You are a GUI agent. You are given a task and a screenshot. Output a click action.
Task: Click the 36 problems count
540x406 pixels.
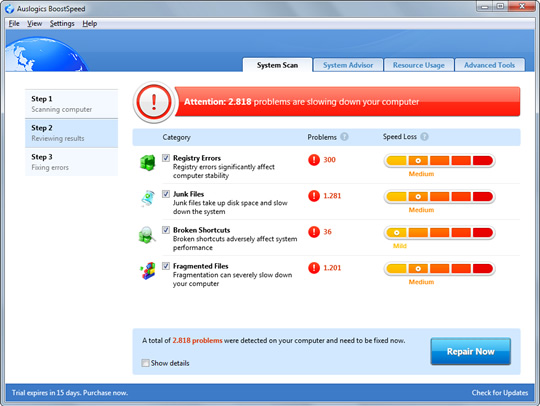(327, 232)
